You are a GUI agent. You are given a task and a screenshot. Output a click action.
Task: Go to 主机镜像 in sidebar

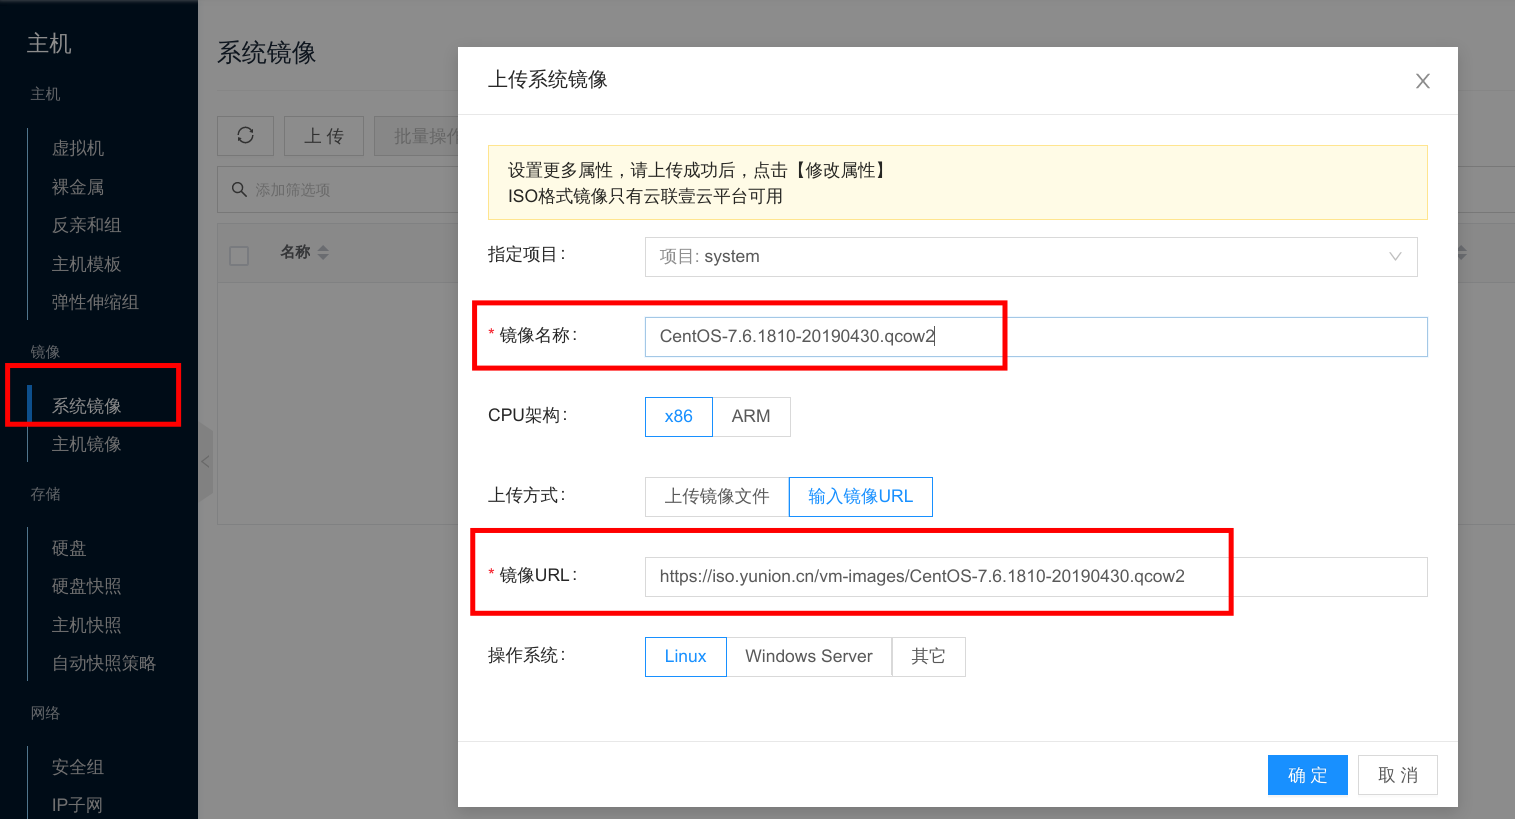[x=86, y=444]
